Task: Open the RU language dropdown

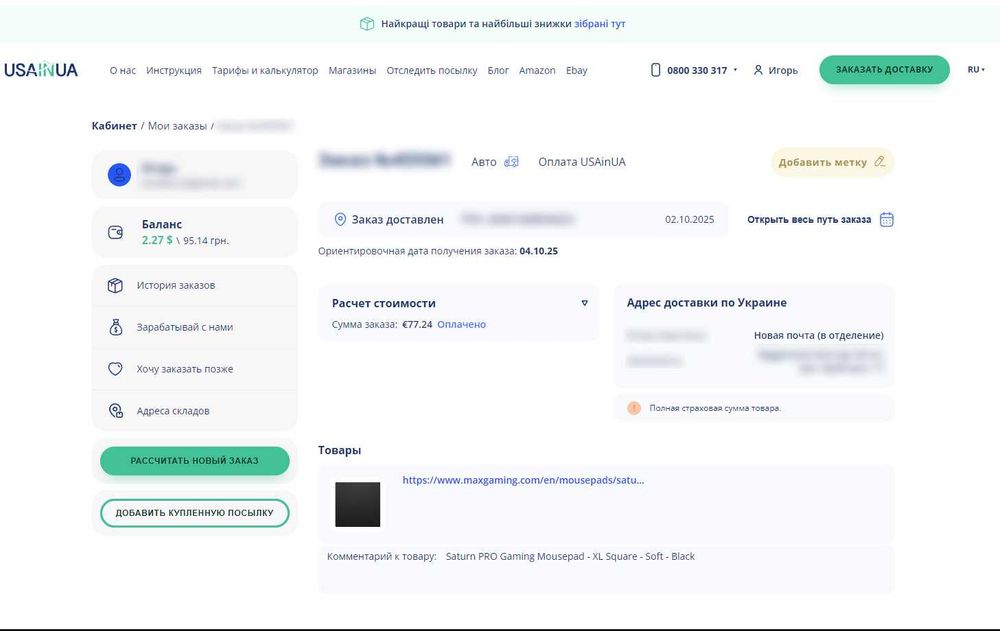Action: 976,70
